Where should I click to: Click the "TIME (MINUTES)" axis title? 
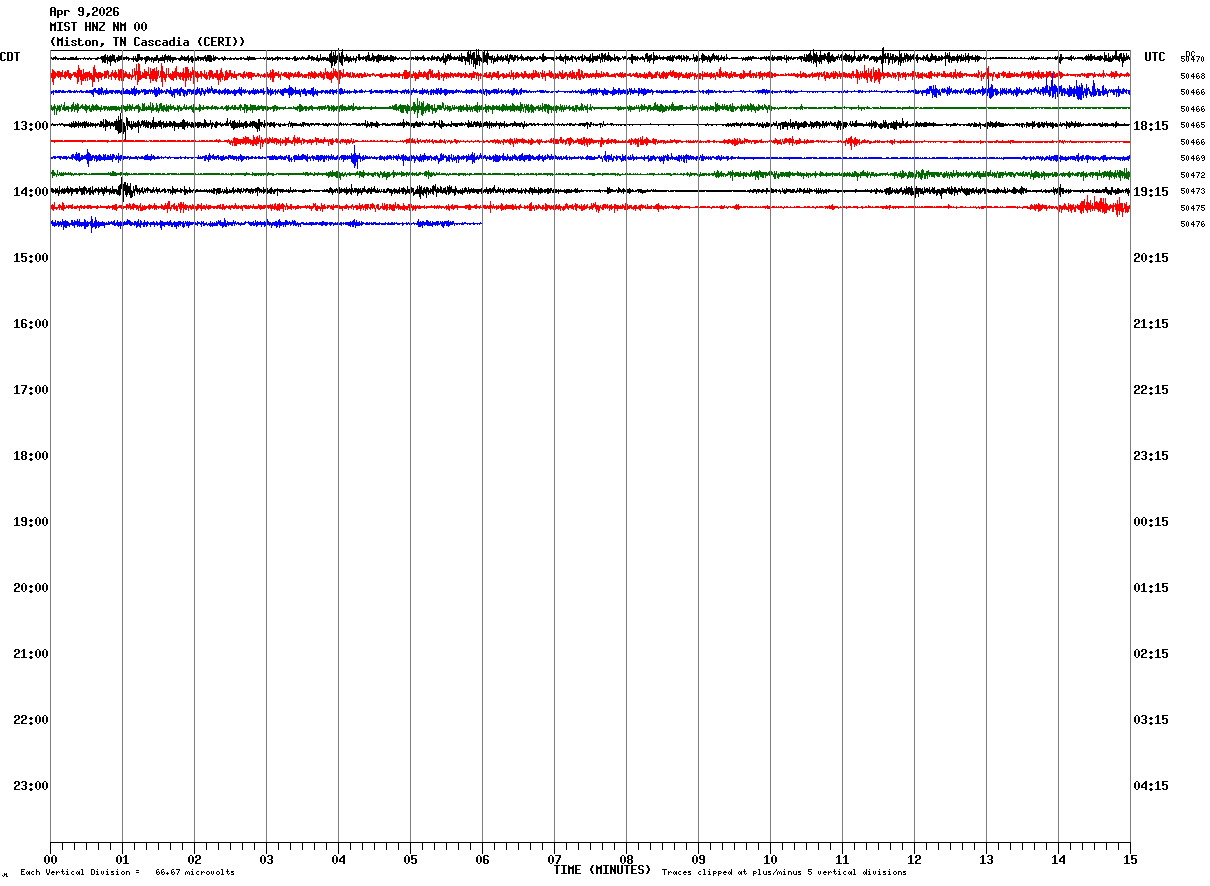point(602,870)
